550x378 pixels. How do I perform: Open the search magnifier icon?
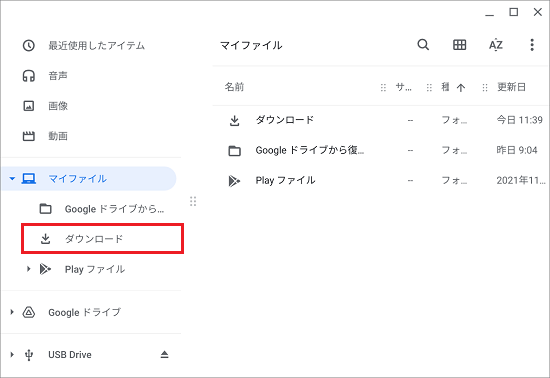(423, 45)
